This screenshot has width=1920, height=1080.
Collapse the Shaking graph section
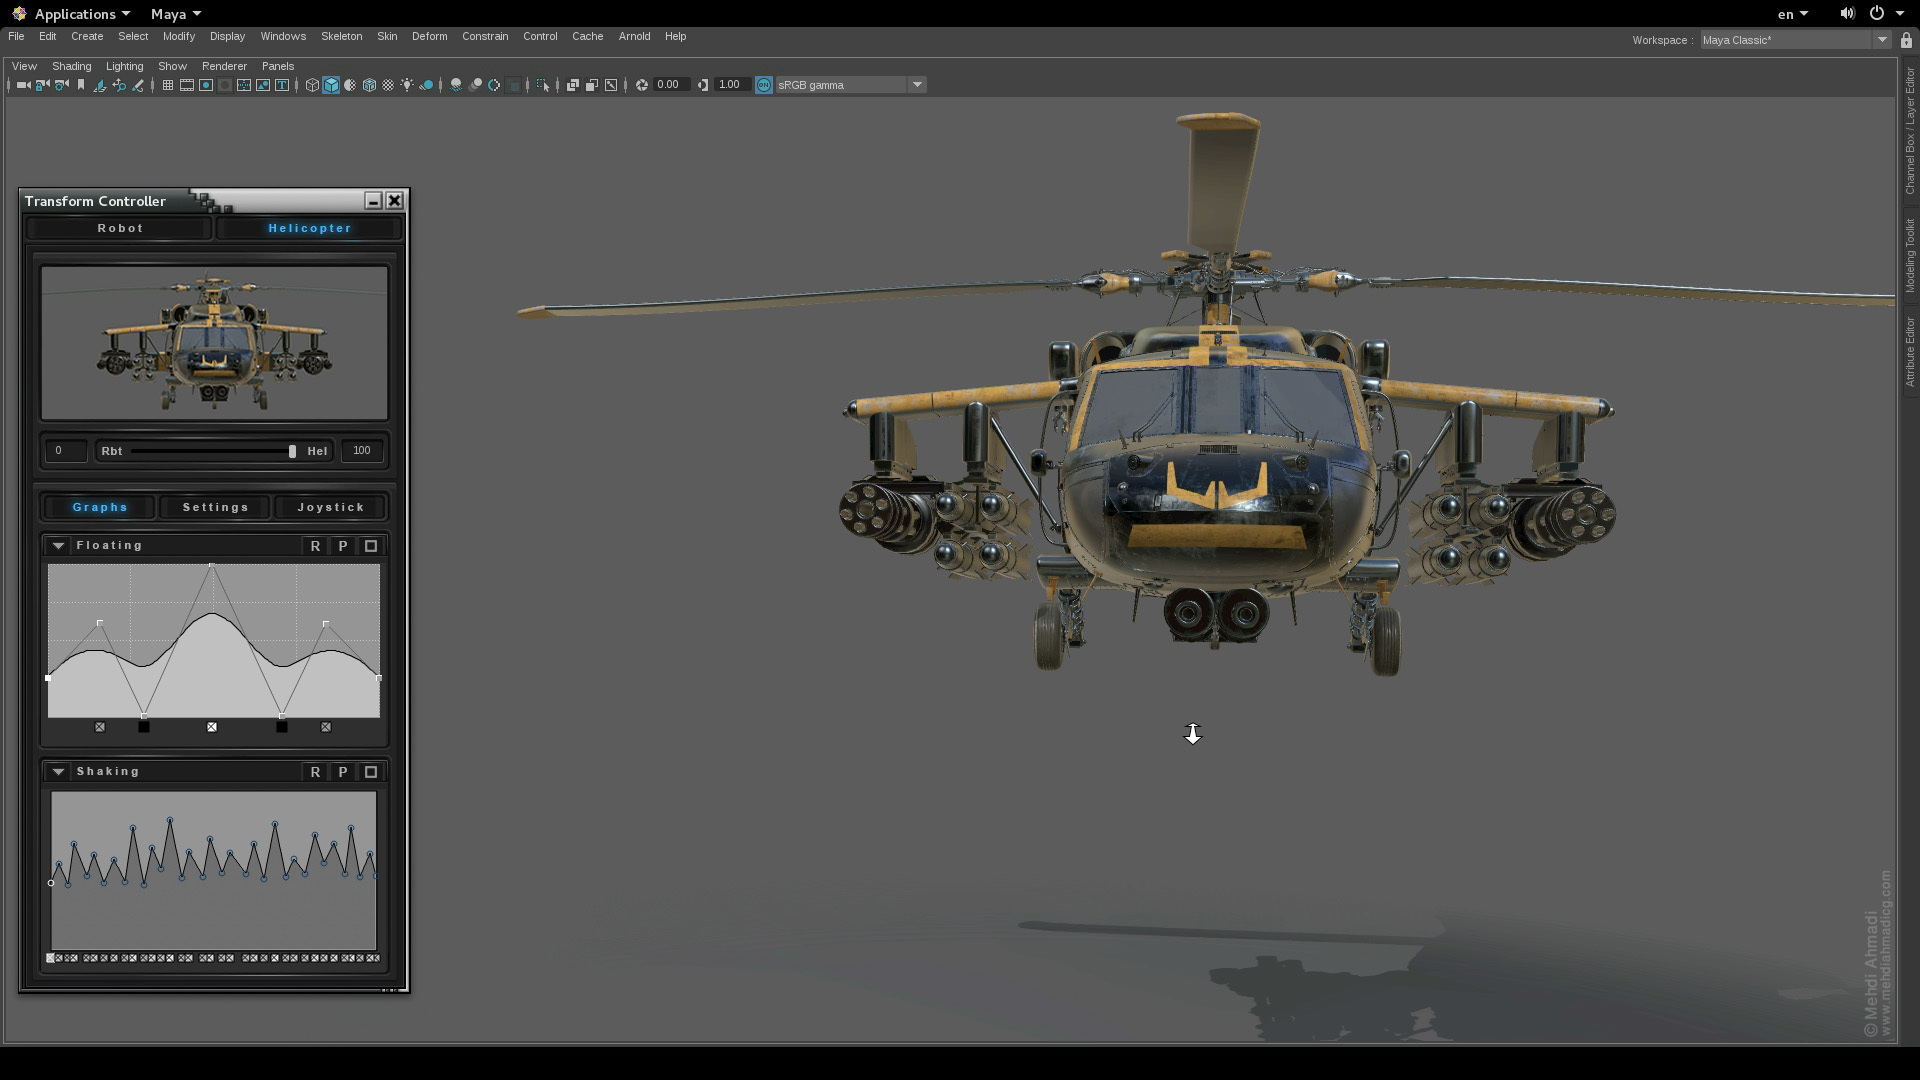pos(58,772)
